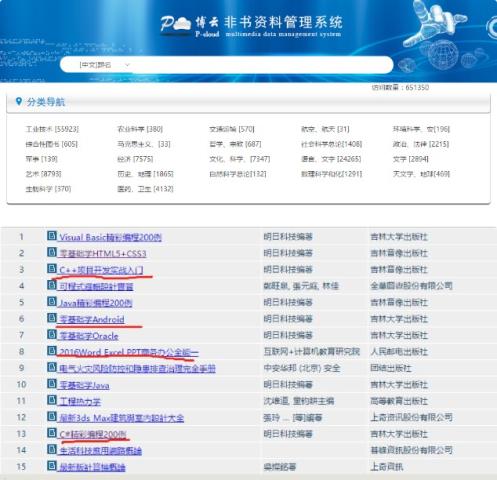This screenshot has height=480, width=497.
Task: Open the C#精彩编程200例 title link
Action: pos(93,434)
